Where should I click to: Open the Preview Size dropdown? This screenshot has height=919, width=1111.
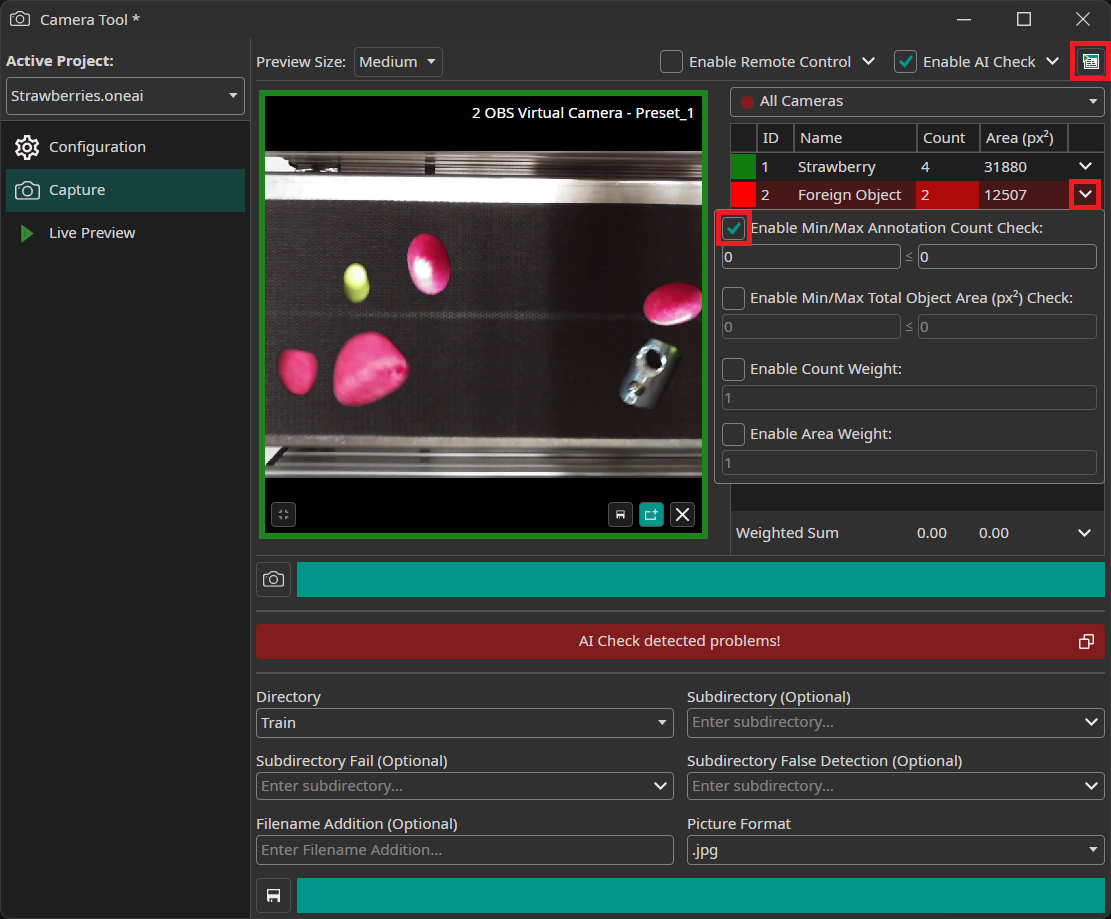pos(398,61)
